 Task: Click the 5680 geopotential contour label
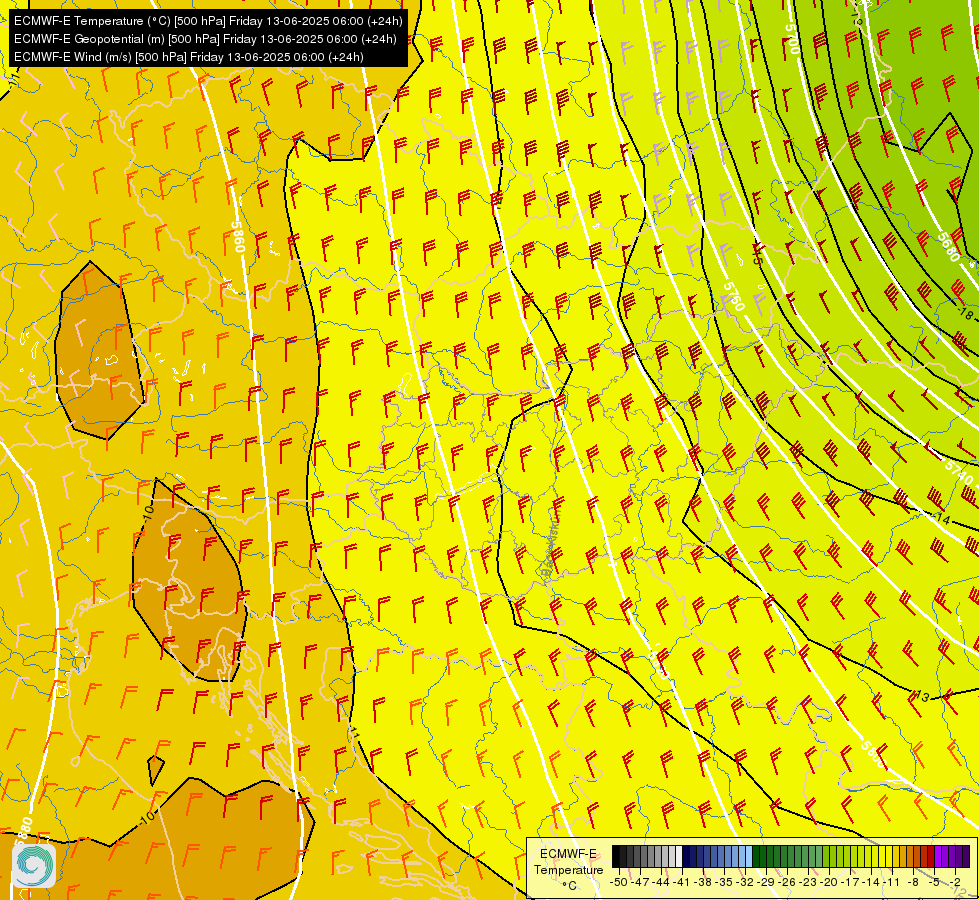click(948, 247)
